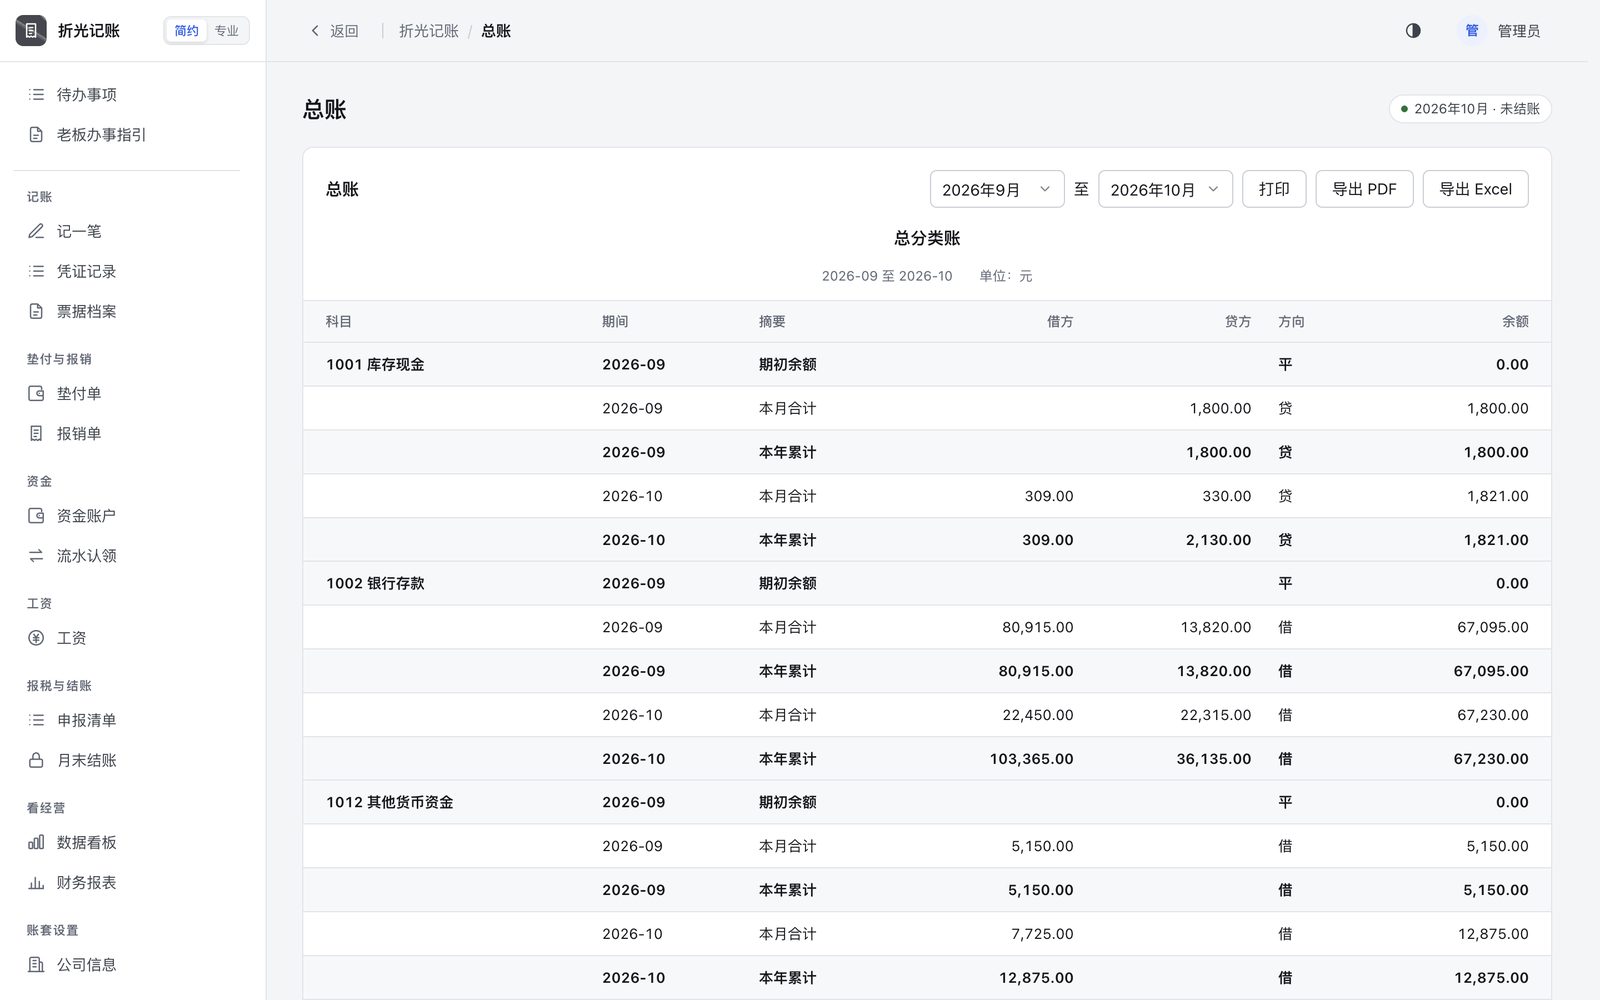Click the 月末结账 lock icon

coord(36,760)
